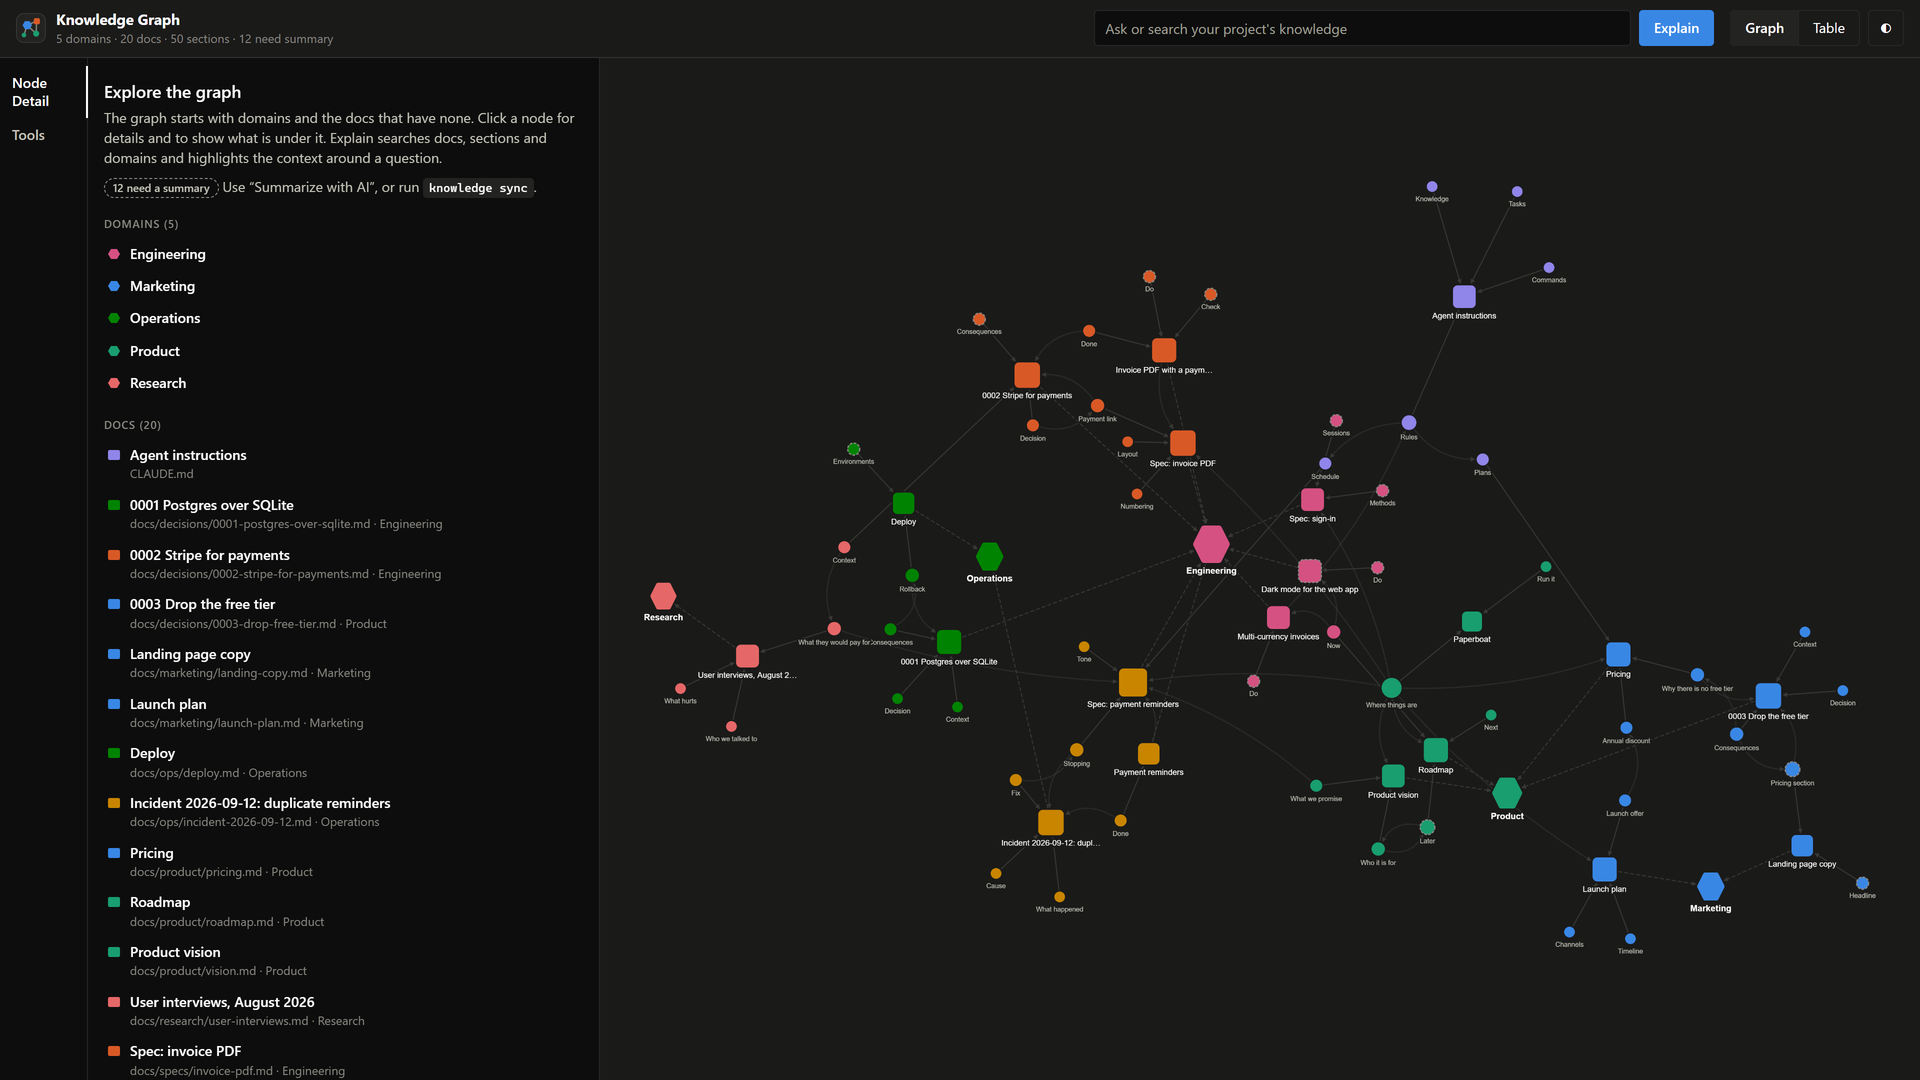Click the Spec: payment reminders graph node
Viewport: 1920px width, 1080px height.
[1133, 682]
